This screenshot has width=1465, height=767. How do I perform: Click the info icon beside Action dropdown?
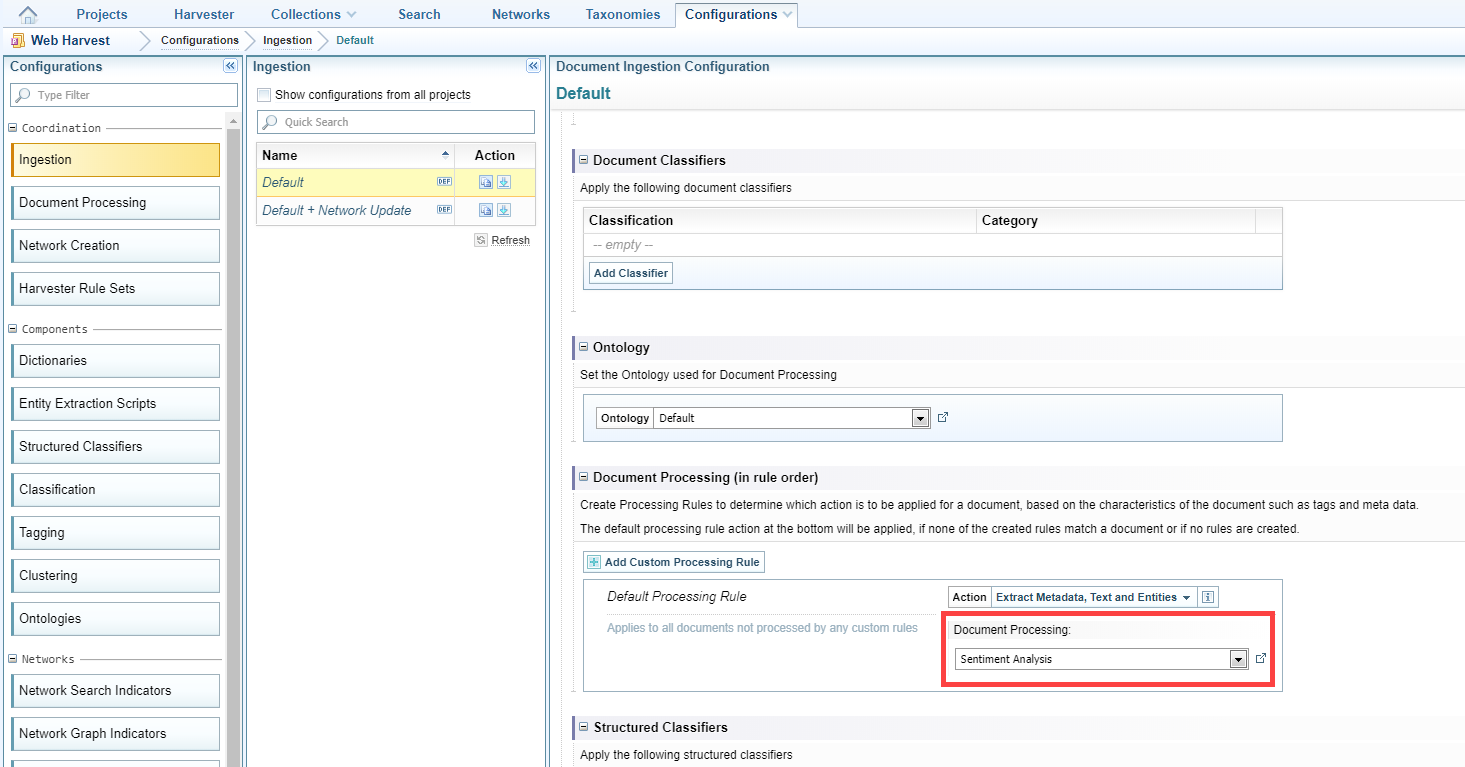pos(1208,597)
